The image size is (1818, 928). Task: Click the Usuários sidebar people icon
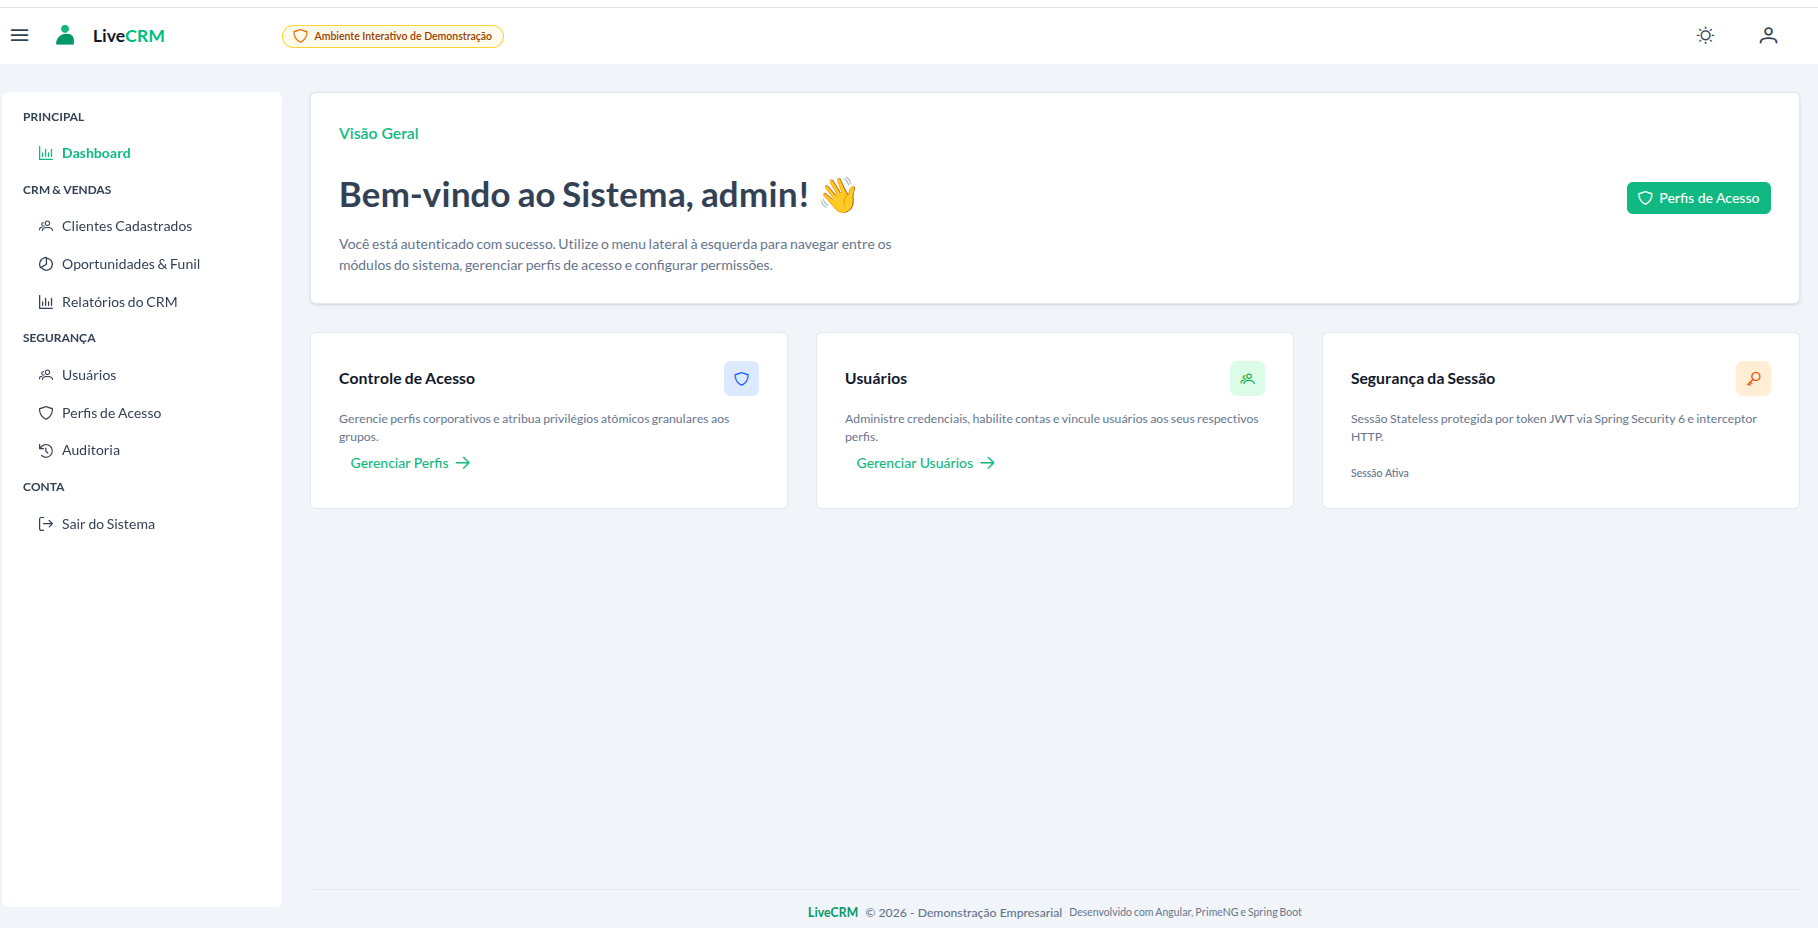pos(46,375)
